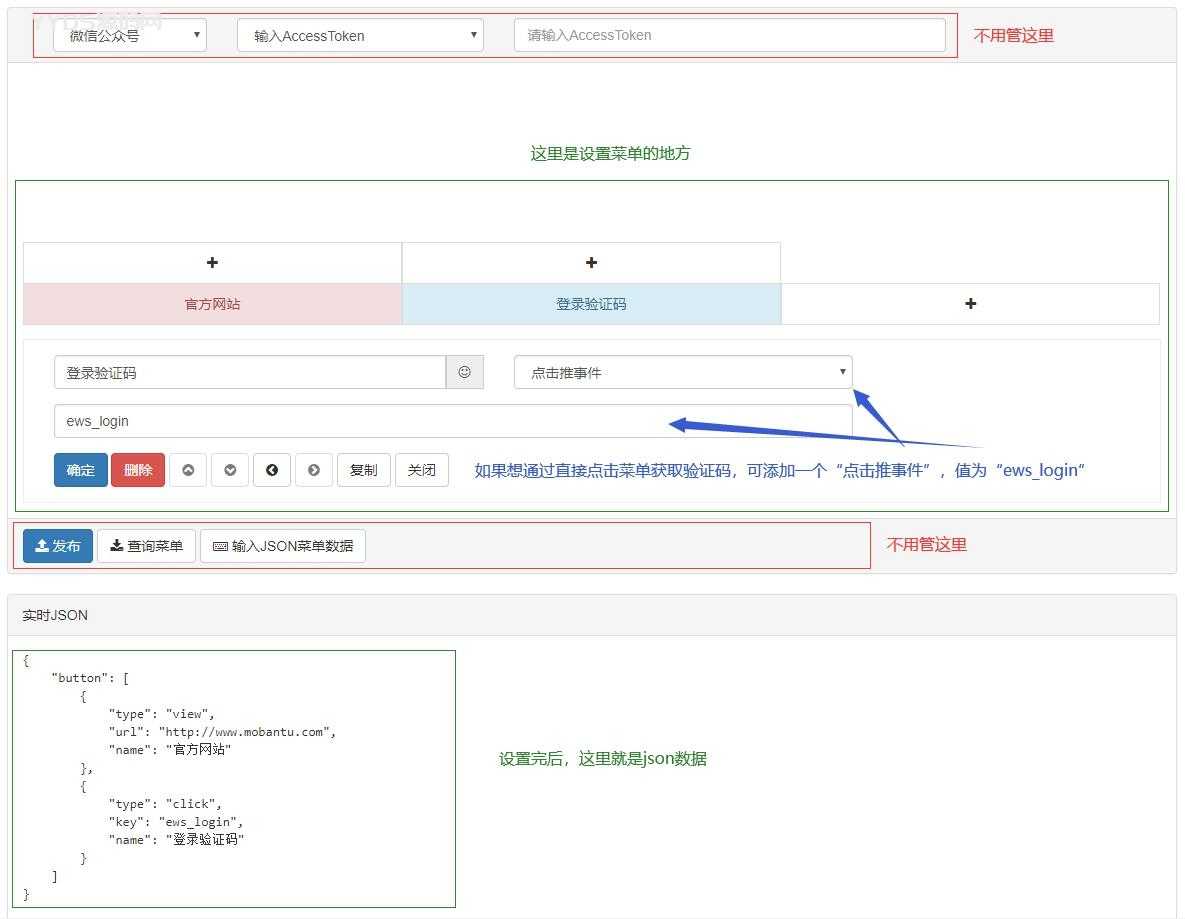Add submenu above 官方网站 with plus icon
Image resolution: width=1185 pixels, height=919 pixels.
point(212,263)
